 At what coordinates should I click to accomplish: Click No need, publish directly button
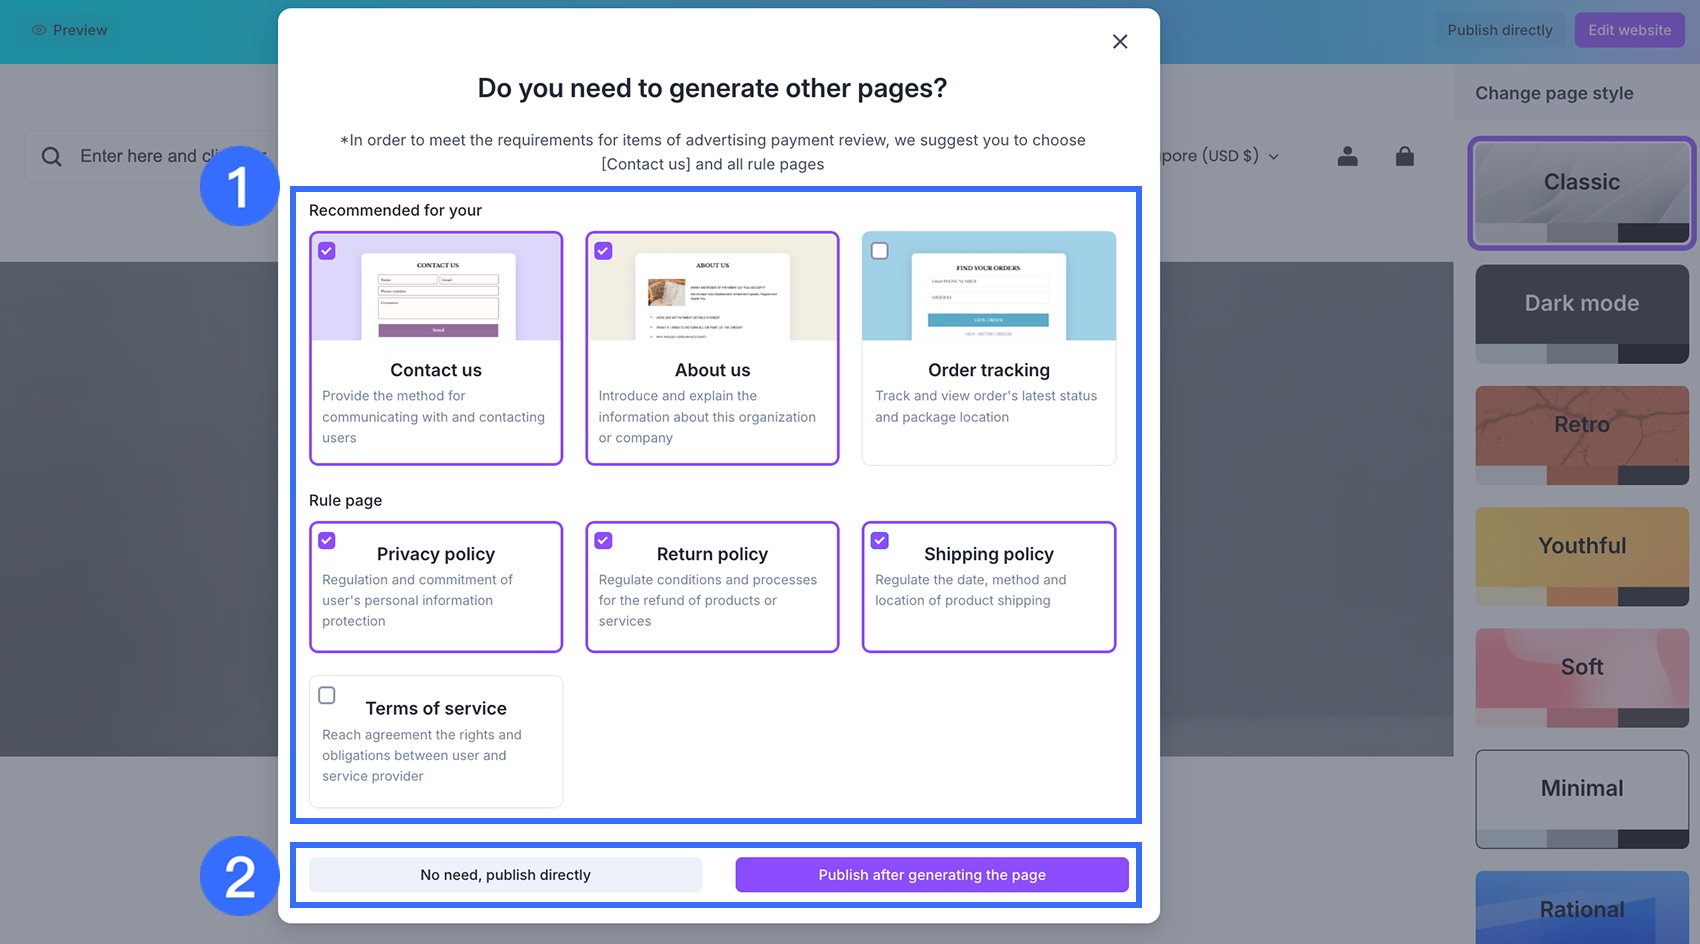[505, 875]
